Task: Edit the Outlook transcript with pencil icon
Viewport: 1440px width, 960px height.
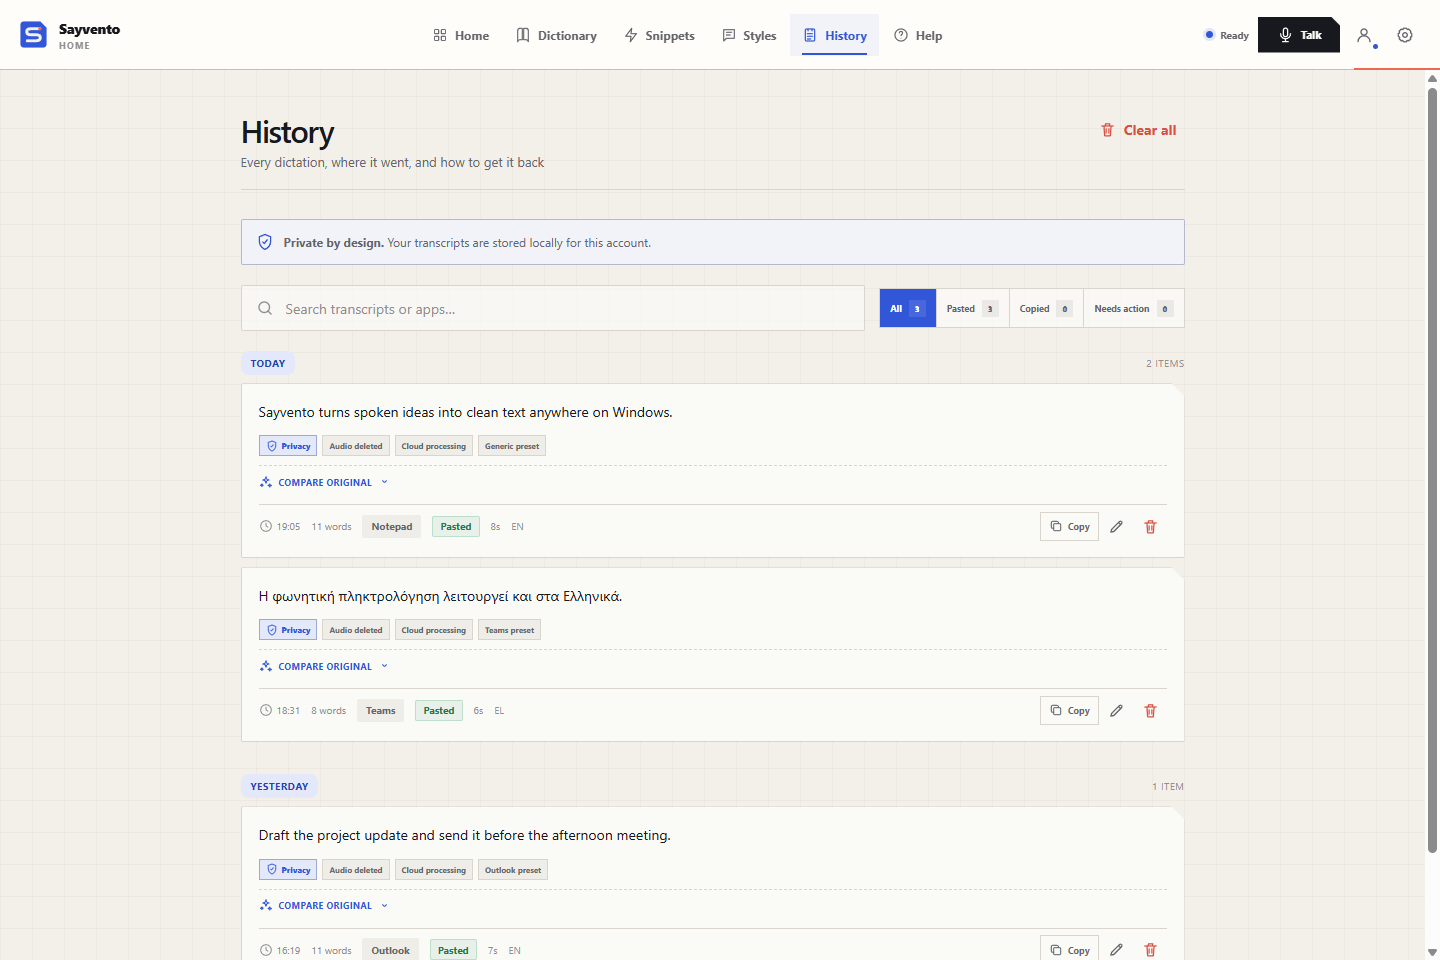Action: (x=1116, y=950)
